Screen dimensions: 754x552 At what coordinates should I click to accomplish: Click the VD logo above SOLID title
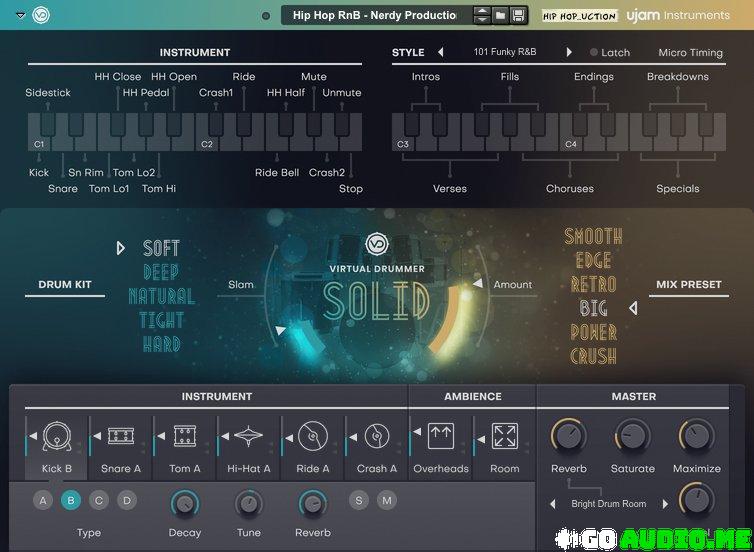[377, 244]
